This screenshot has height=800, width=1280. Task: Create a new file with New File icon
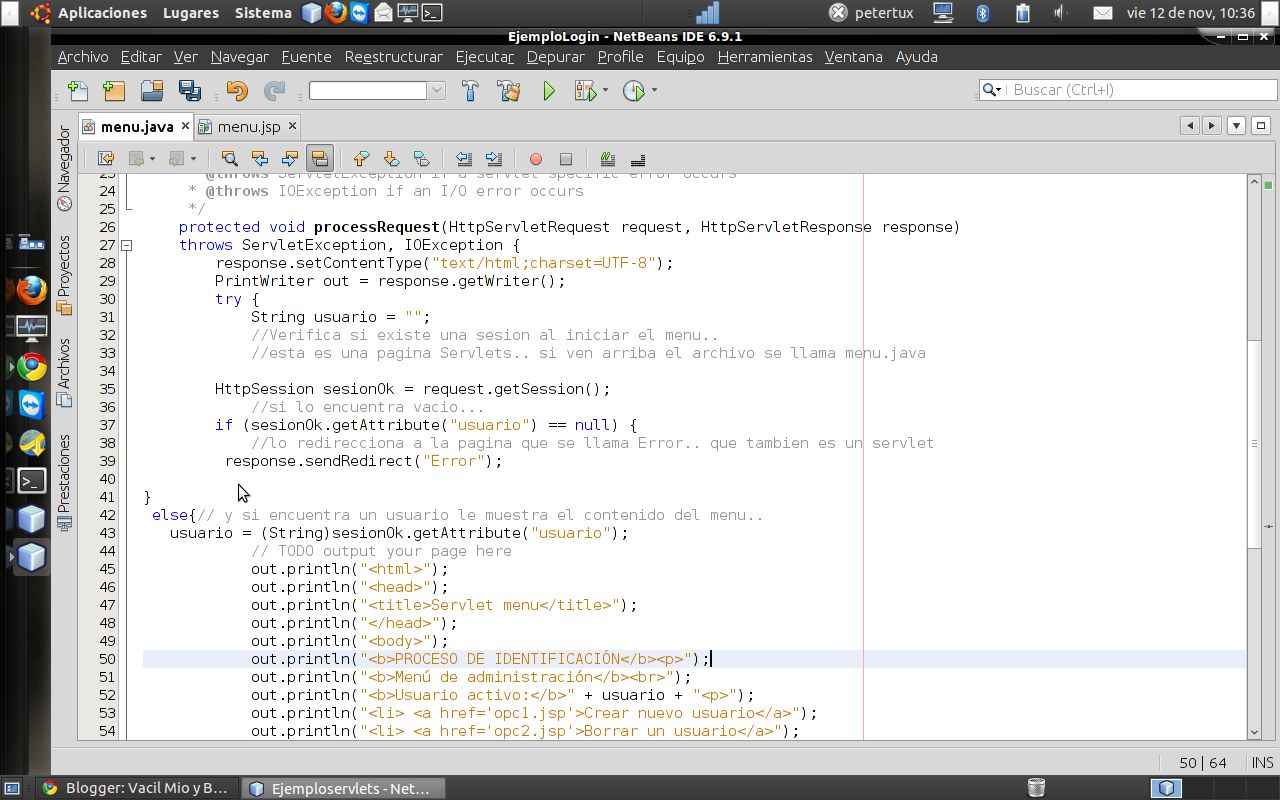78,90
